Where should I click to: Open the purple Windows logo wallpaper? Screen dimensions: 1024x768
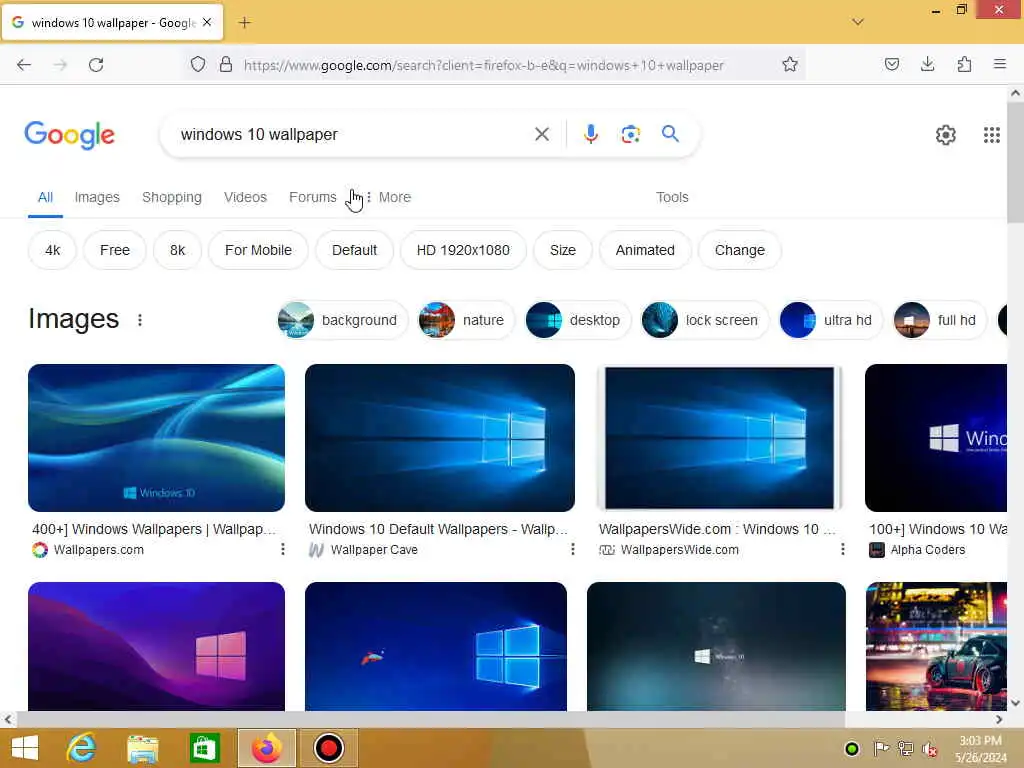coord(156,646)
